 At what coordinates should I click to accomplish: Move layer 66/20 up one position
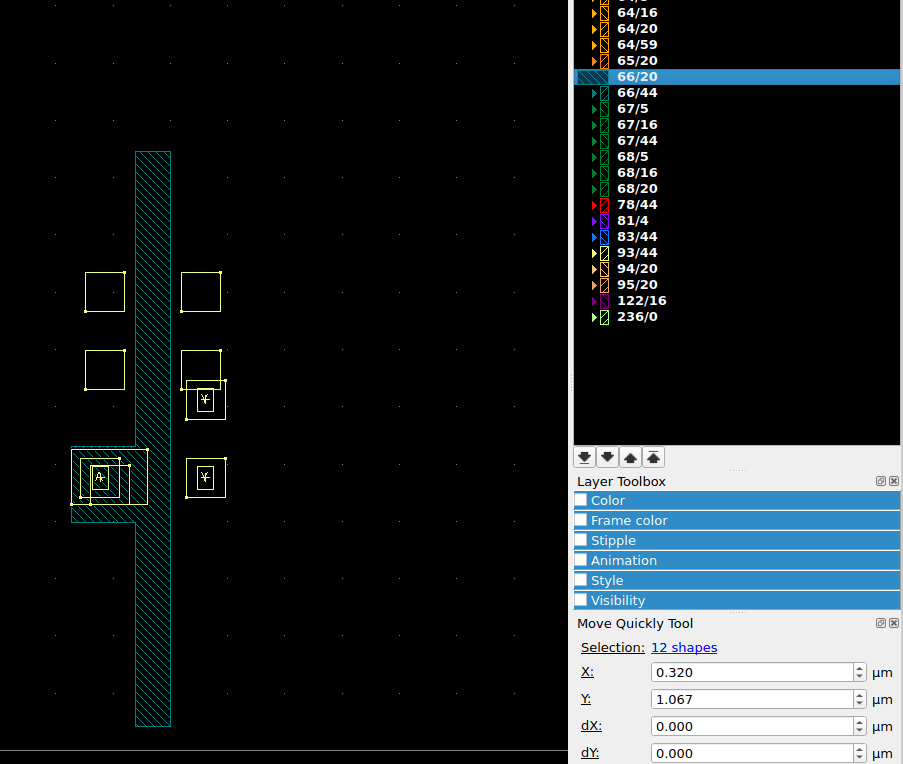pos(630,457)
